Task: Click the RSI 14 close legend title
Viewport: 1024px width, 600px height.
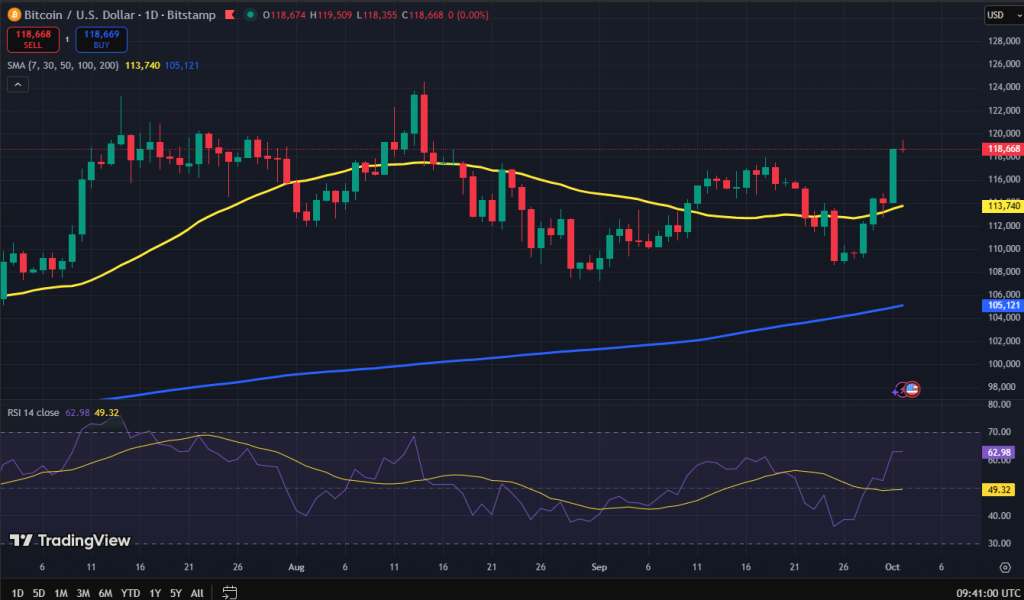Action: pos(33,413)
